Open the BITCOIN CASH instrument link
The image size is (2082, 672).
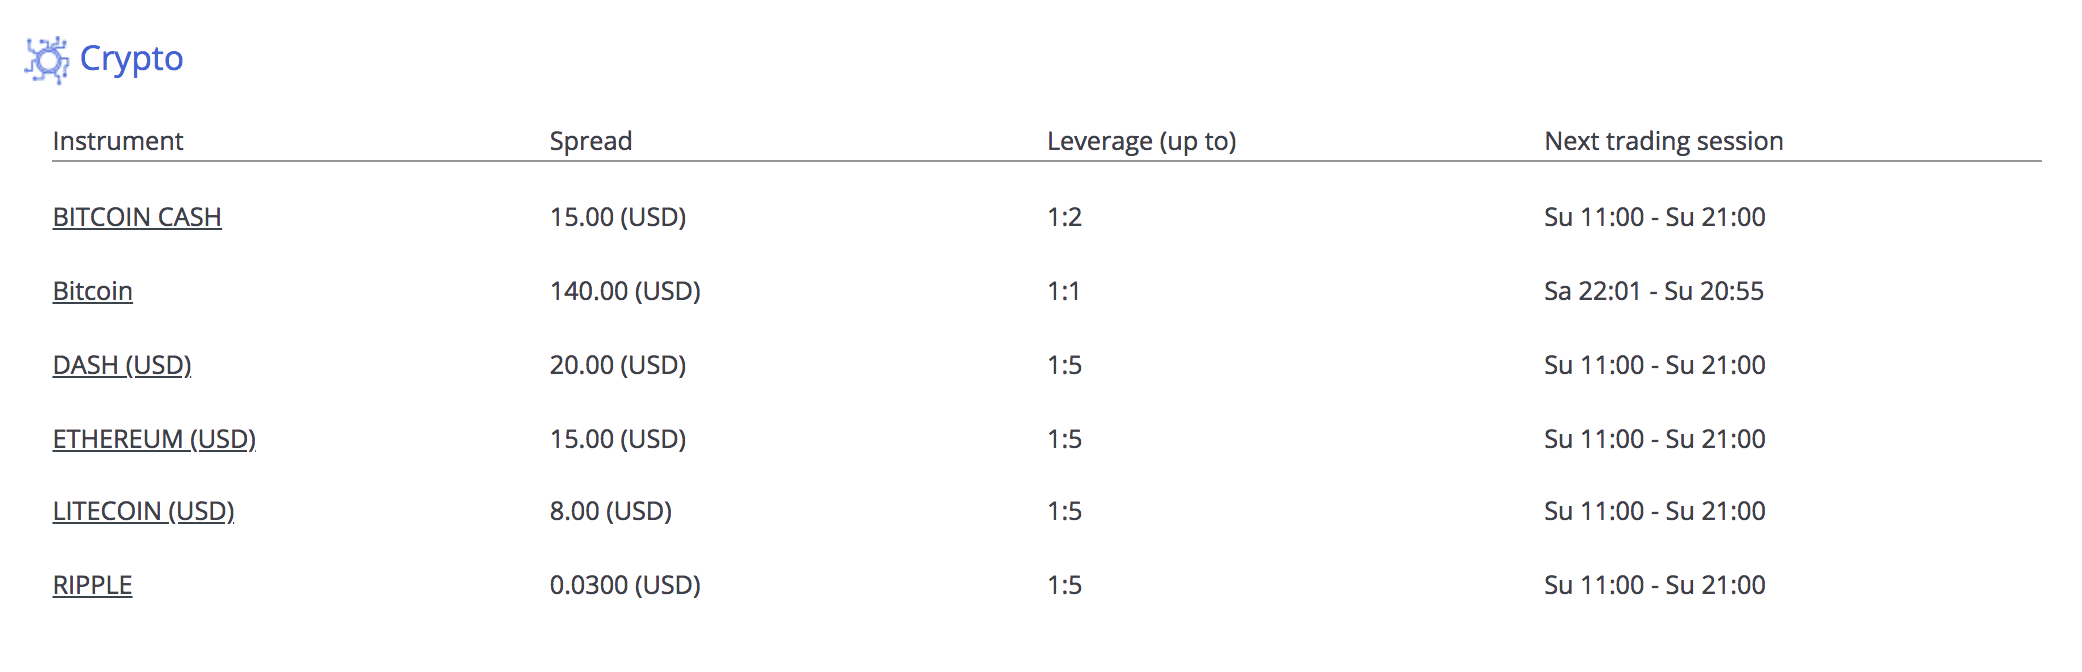(x=137, y=217)
